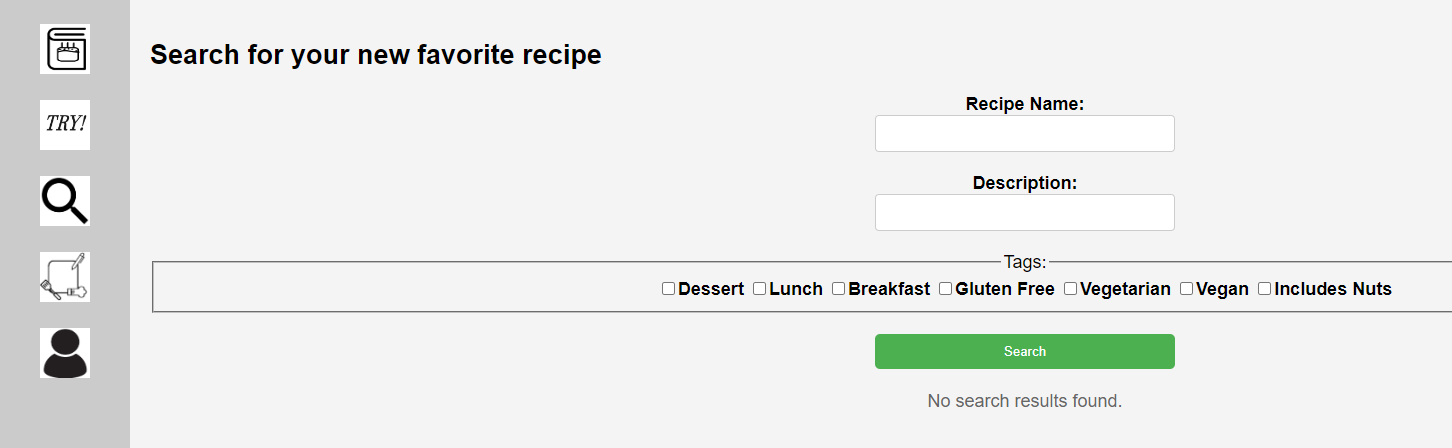Open the user profile silhouette icon
The image size is (1452, 448).
pos(65,353)
